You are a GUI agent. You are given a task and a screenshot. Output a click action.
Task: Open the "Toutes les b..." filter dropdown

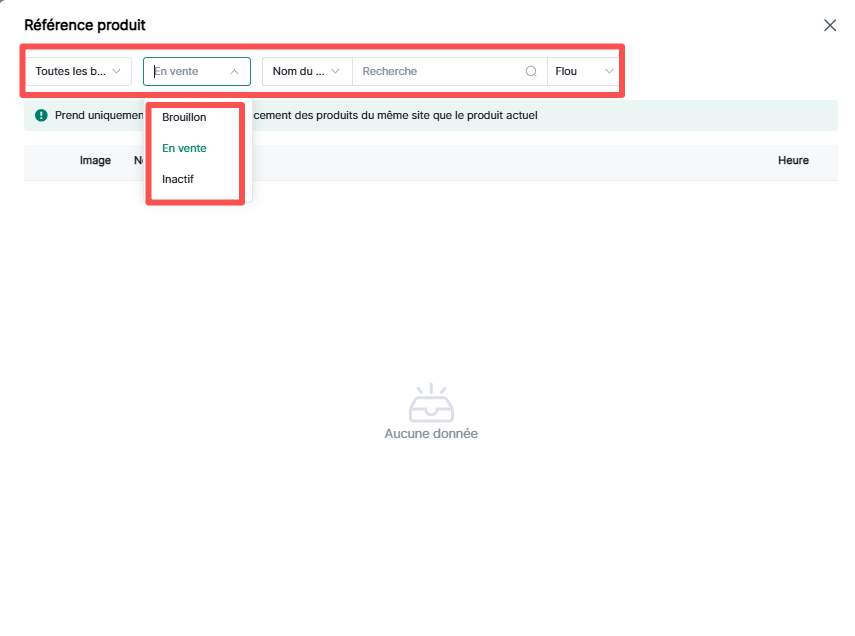[78, 72]
